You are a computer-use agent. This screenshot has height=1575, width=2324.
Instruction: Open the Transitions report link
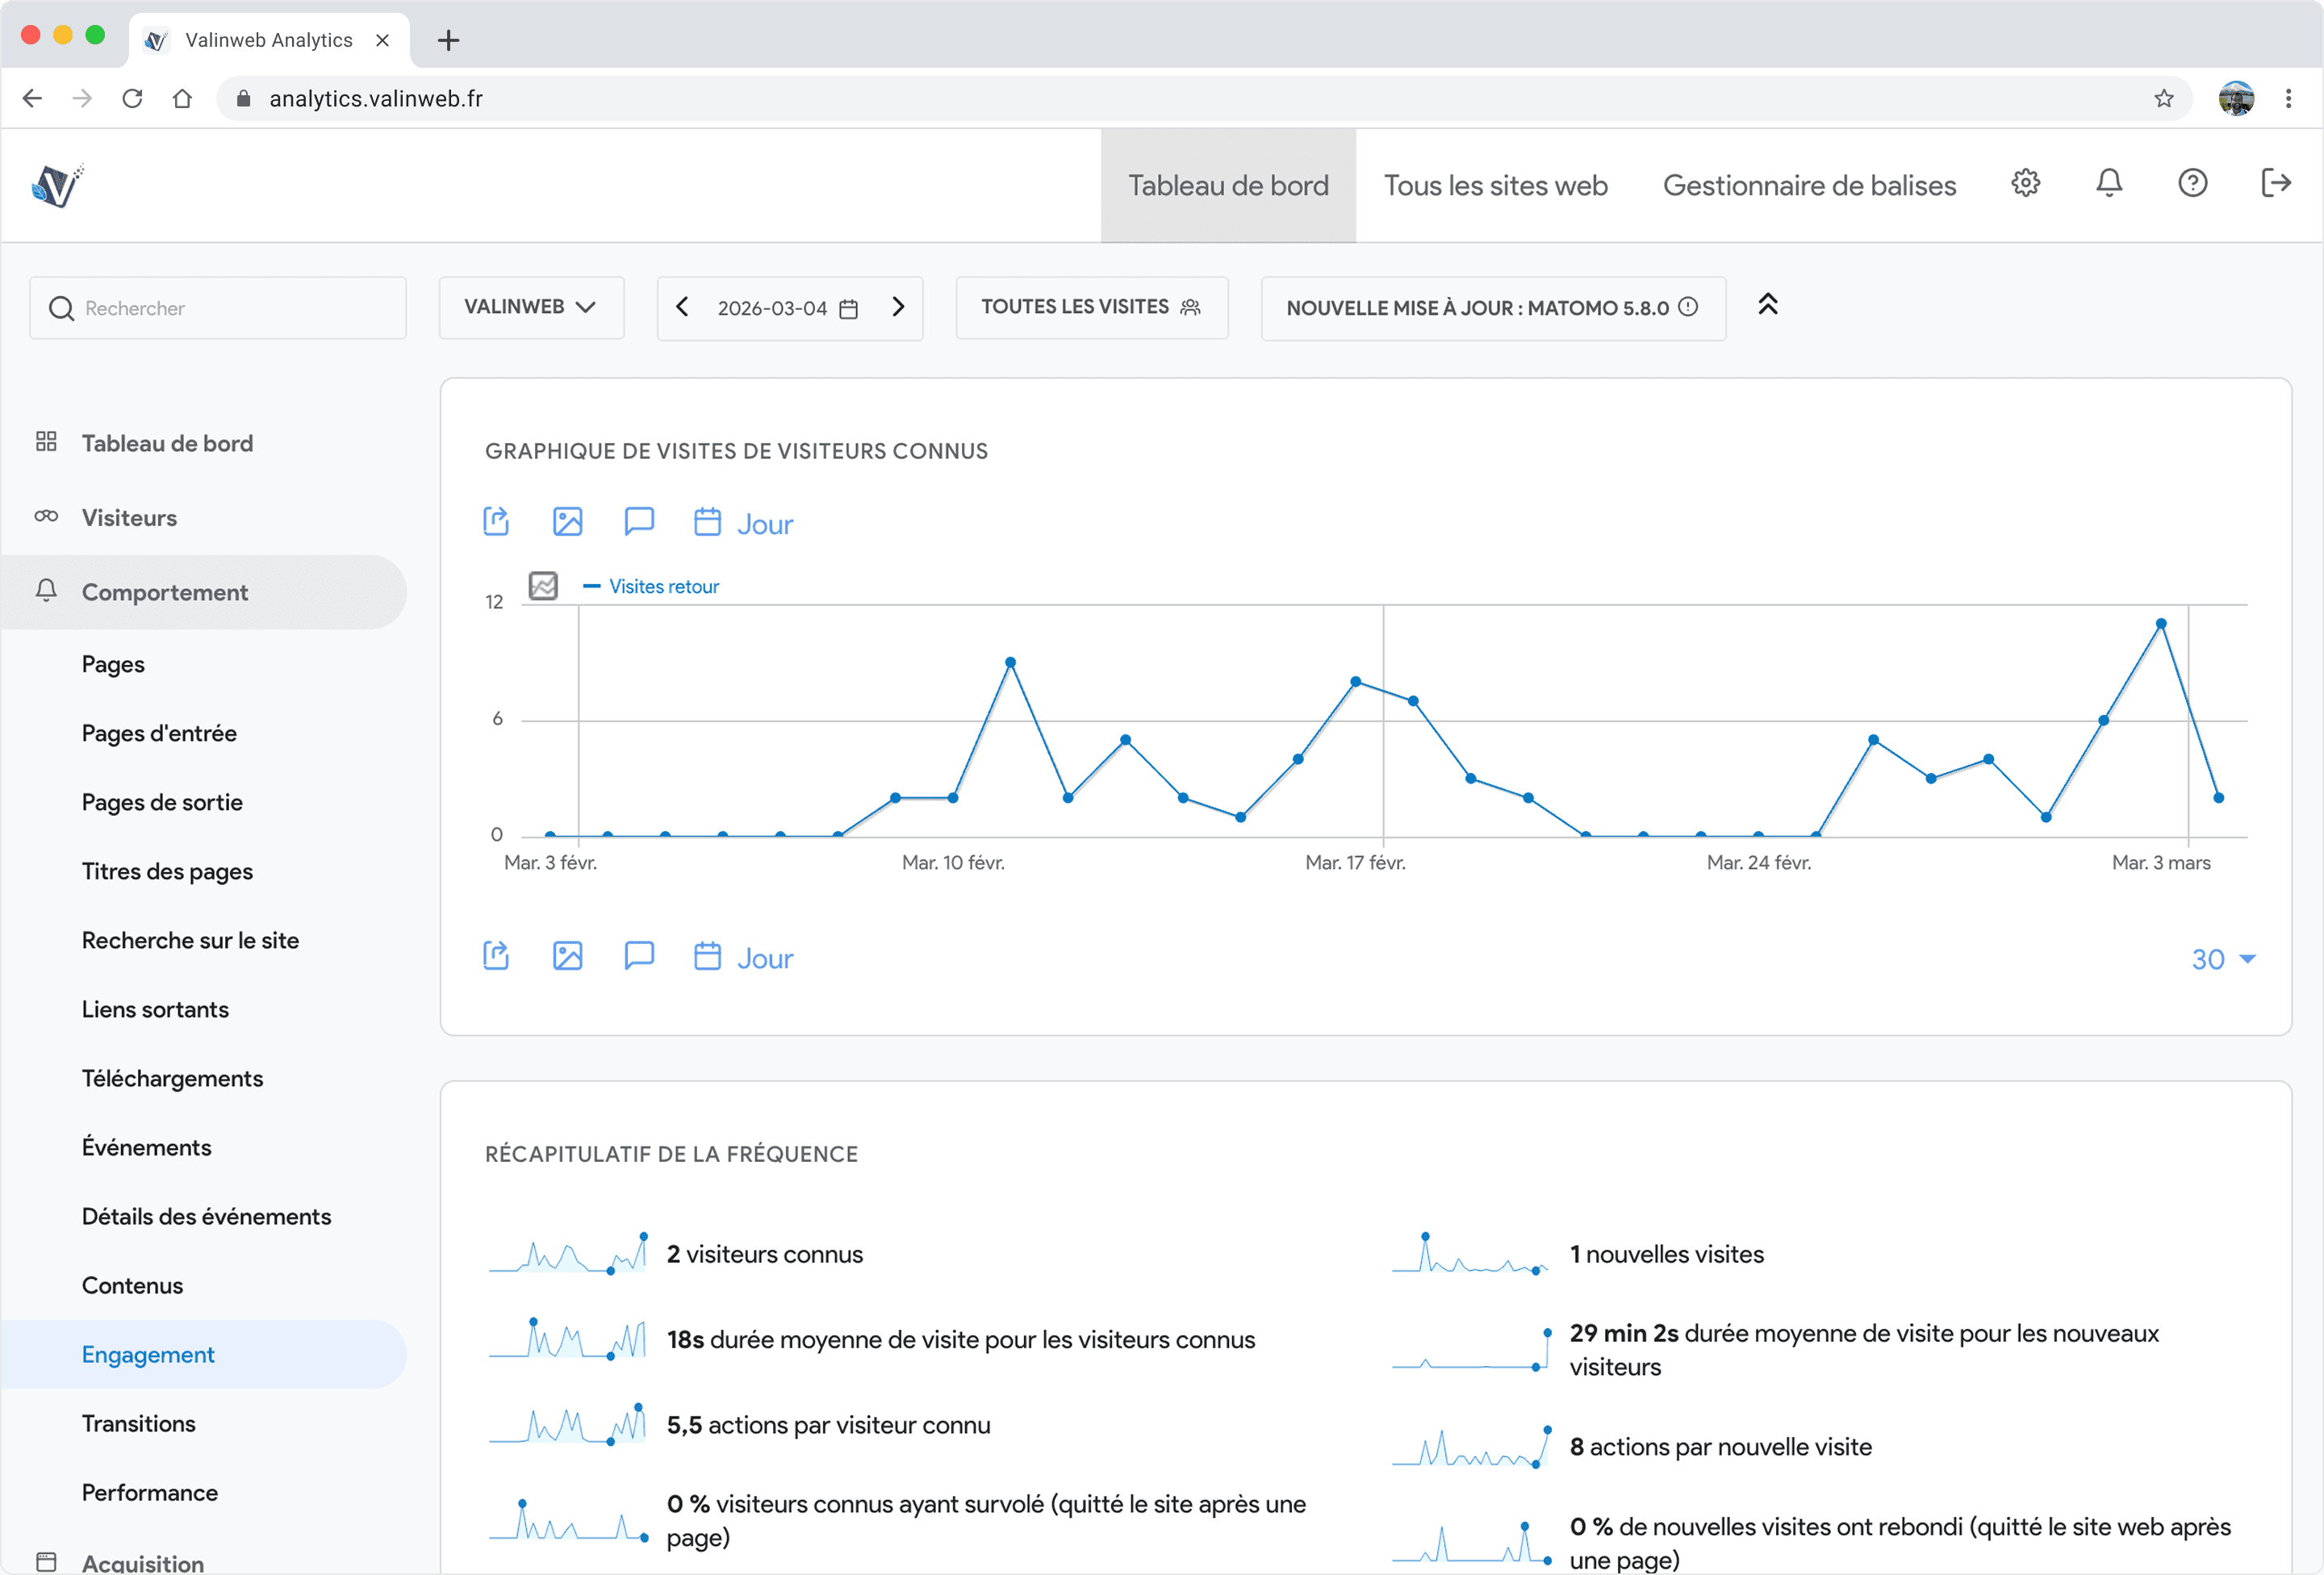(139, 1424)
